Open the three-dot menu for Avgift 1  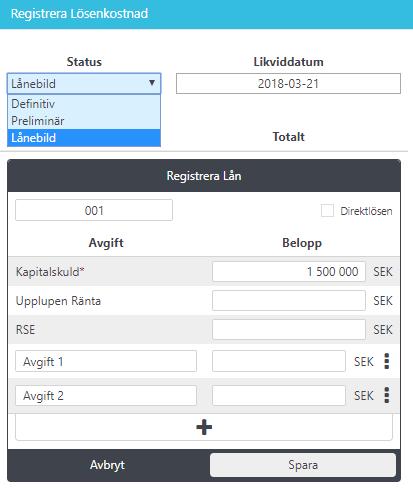tap(386, 361)
